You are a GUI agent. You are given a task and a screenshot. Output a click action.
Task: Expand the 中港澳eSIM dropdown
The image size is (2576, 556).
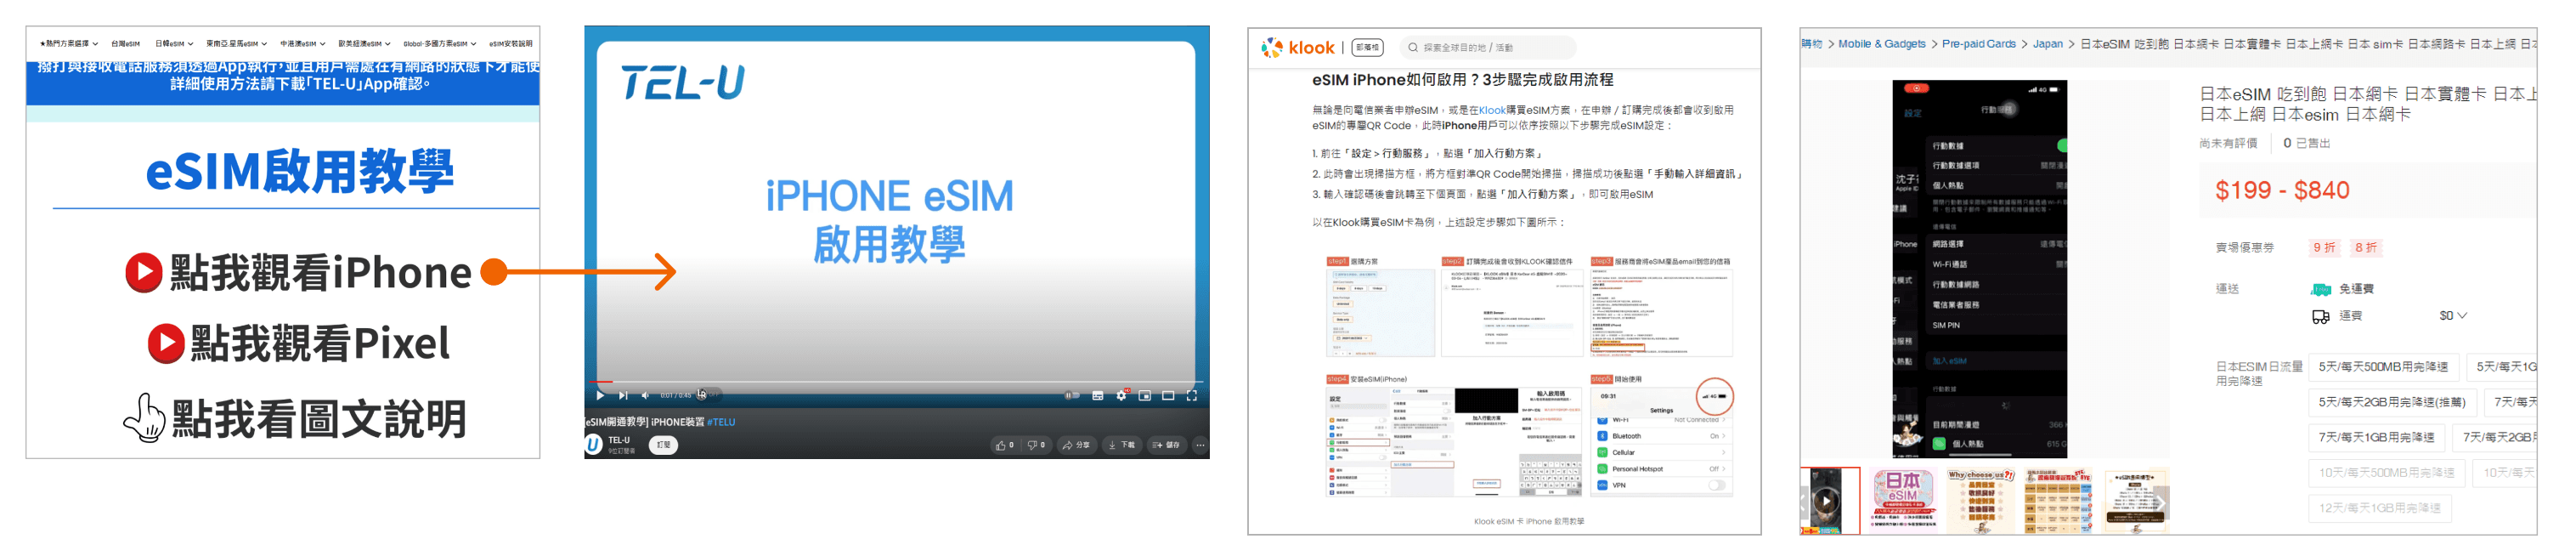pos(302,44)
